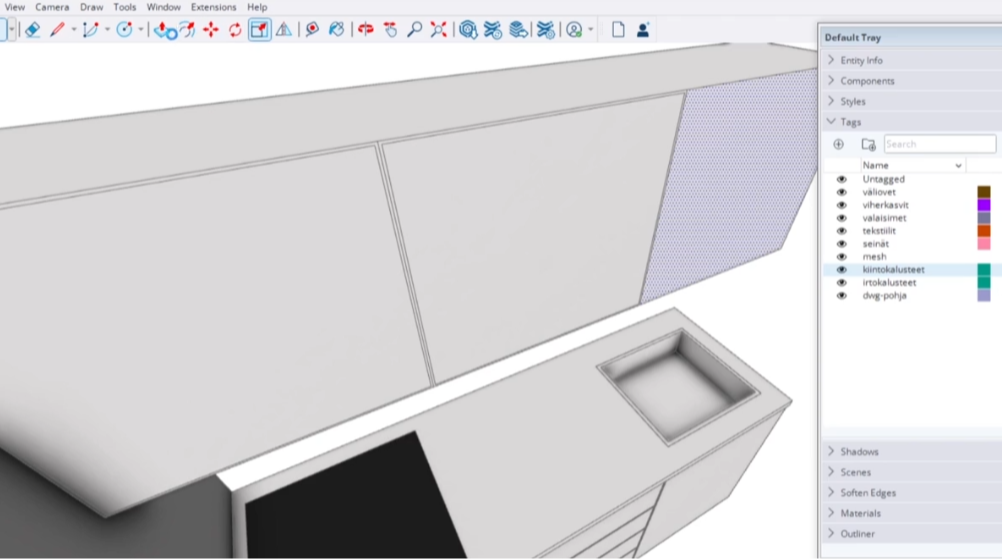Toggle kiintokalusteet visibility eye
Viewport: 1002px width, 559px height.
[x=842, y=270]
